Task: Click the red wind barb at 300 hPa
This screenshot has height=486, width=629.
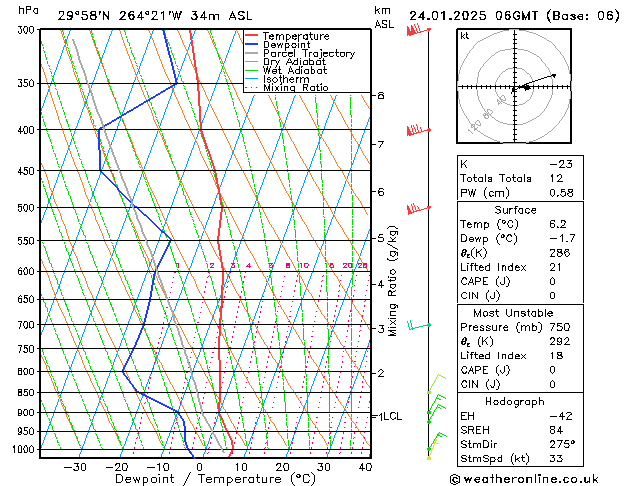Action: coord(418,30)
